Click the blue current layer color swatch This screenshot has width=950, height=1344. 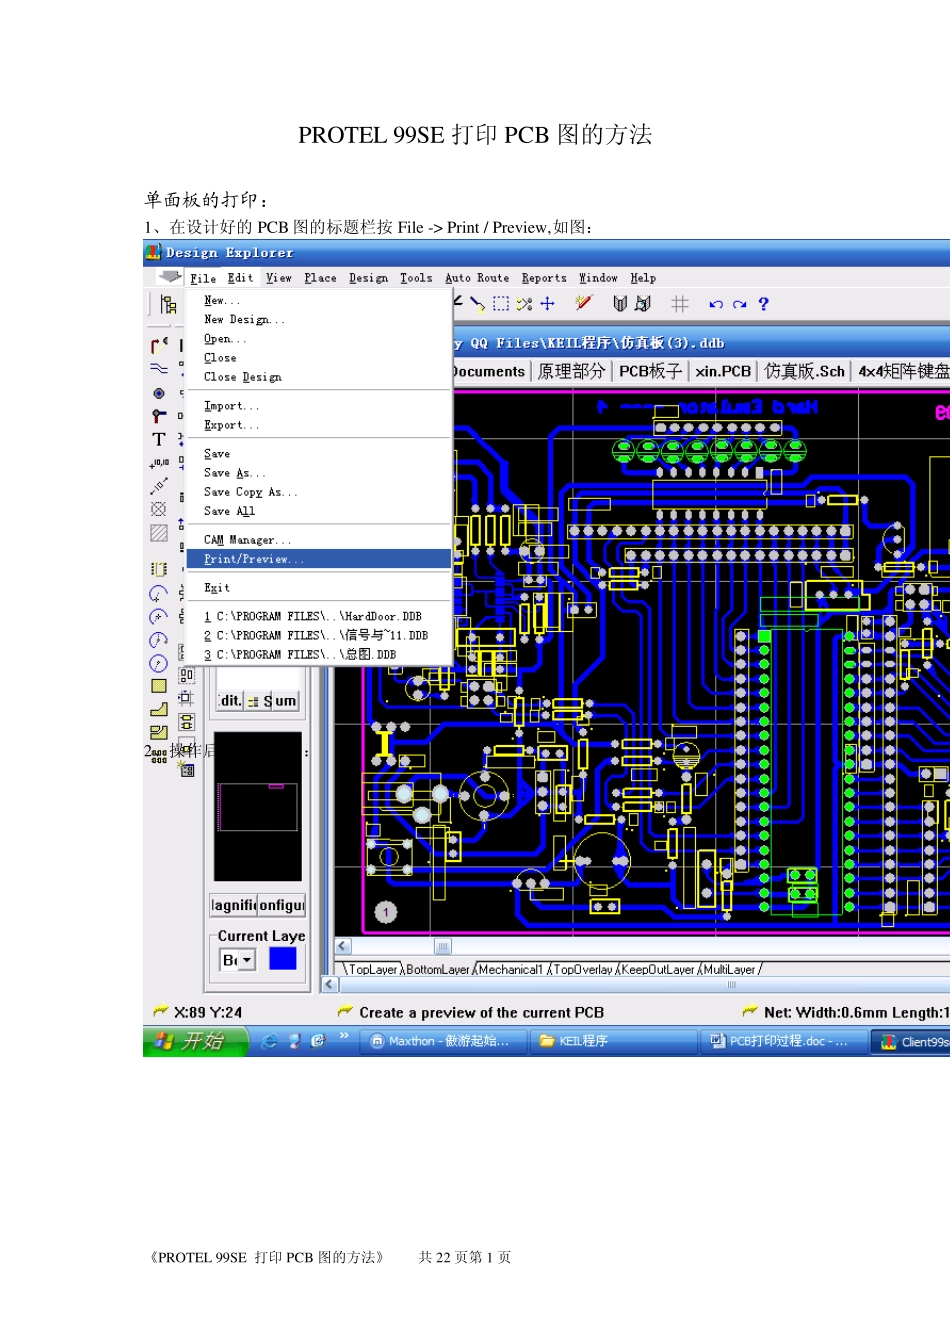tap(283, 959)
